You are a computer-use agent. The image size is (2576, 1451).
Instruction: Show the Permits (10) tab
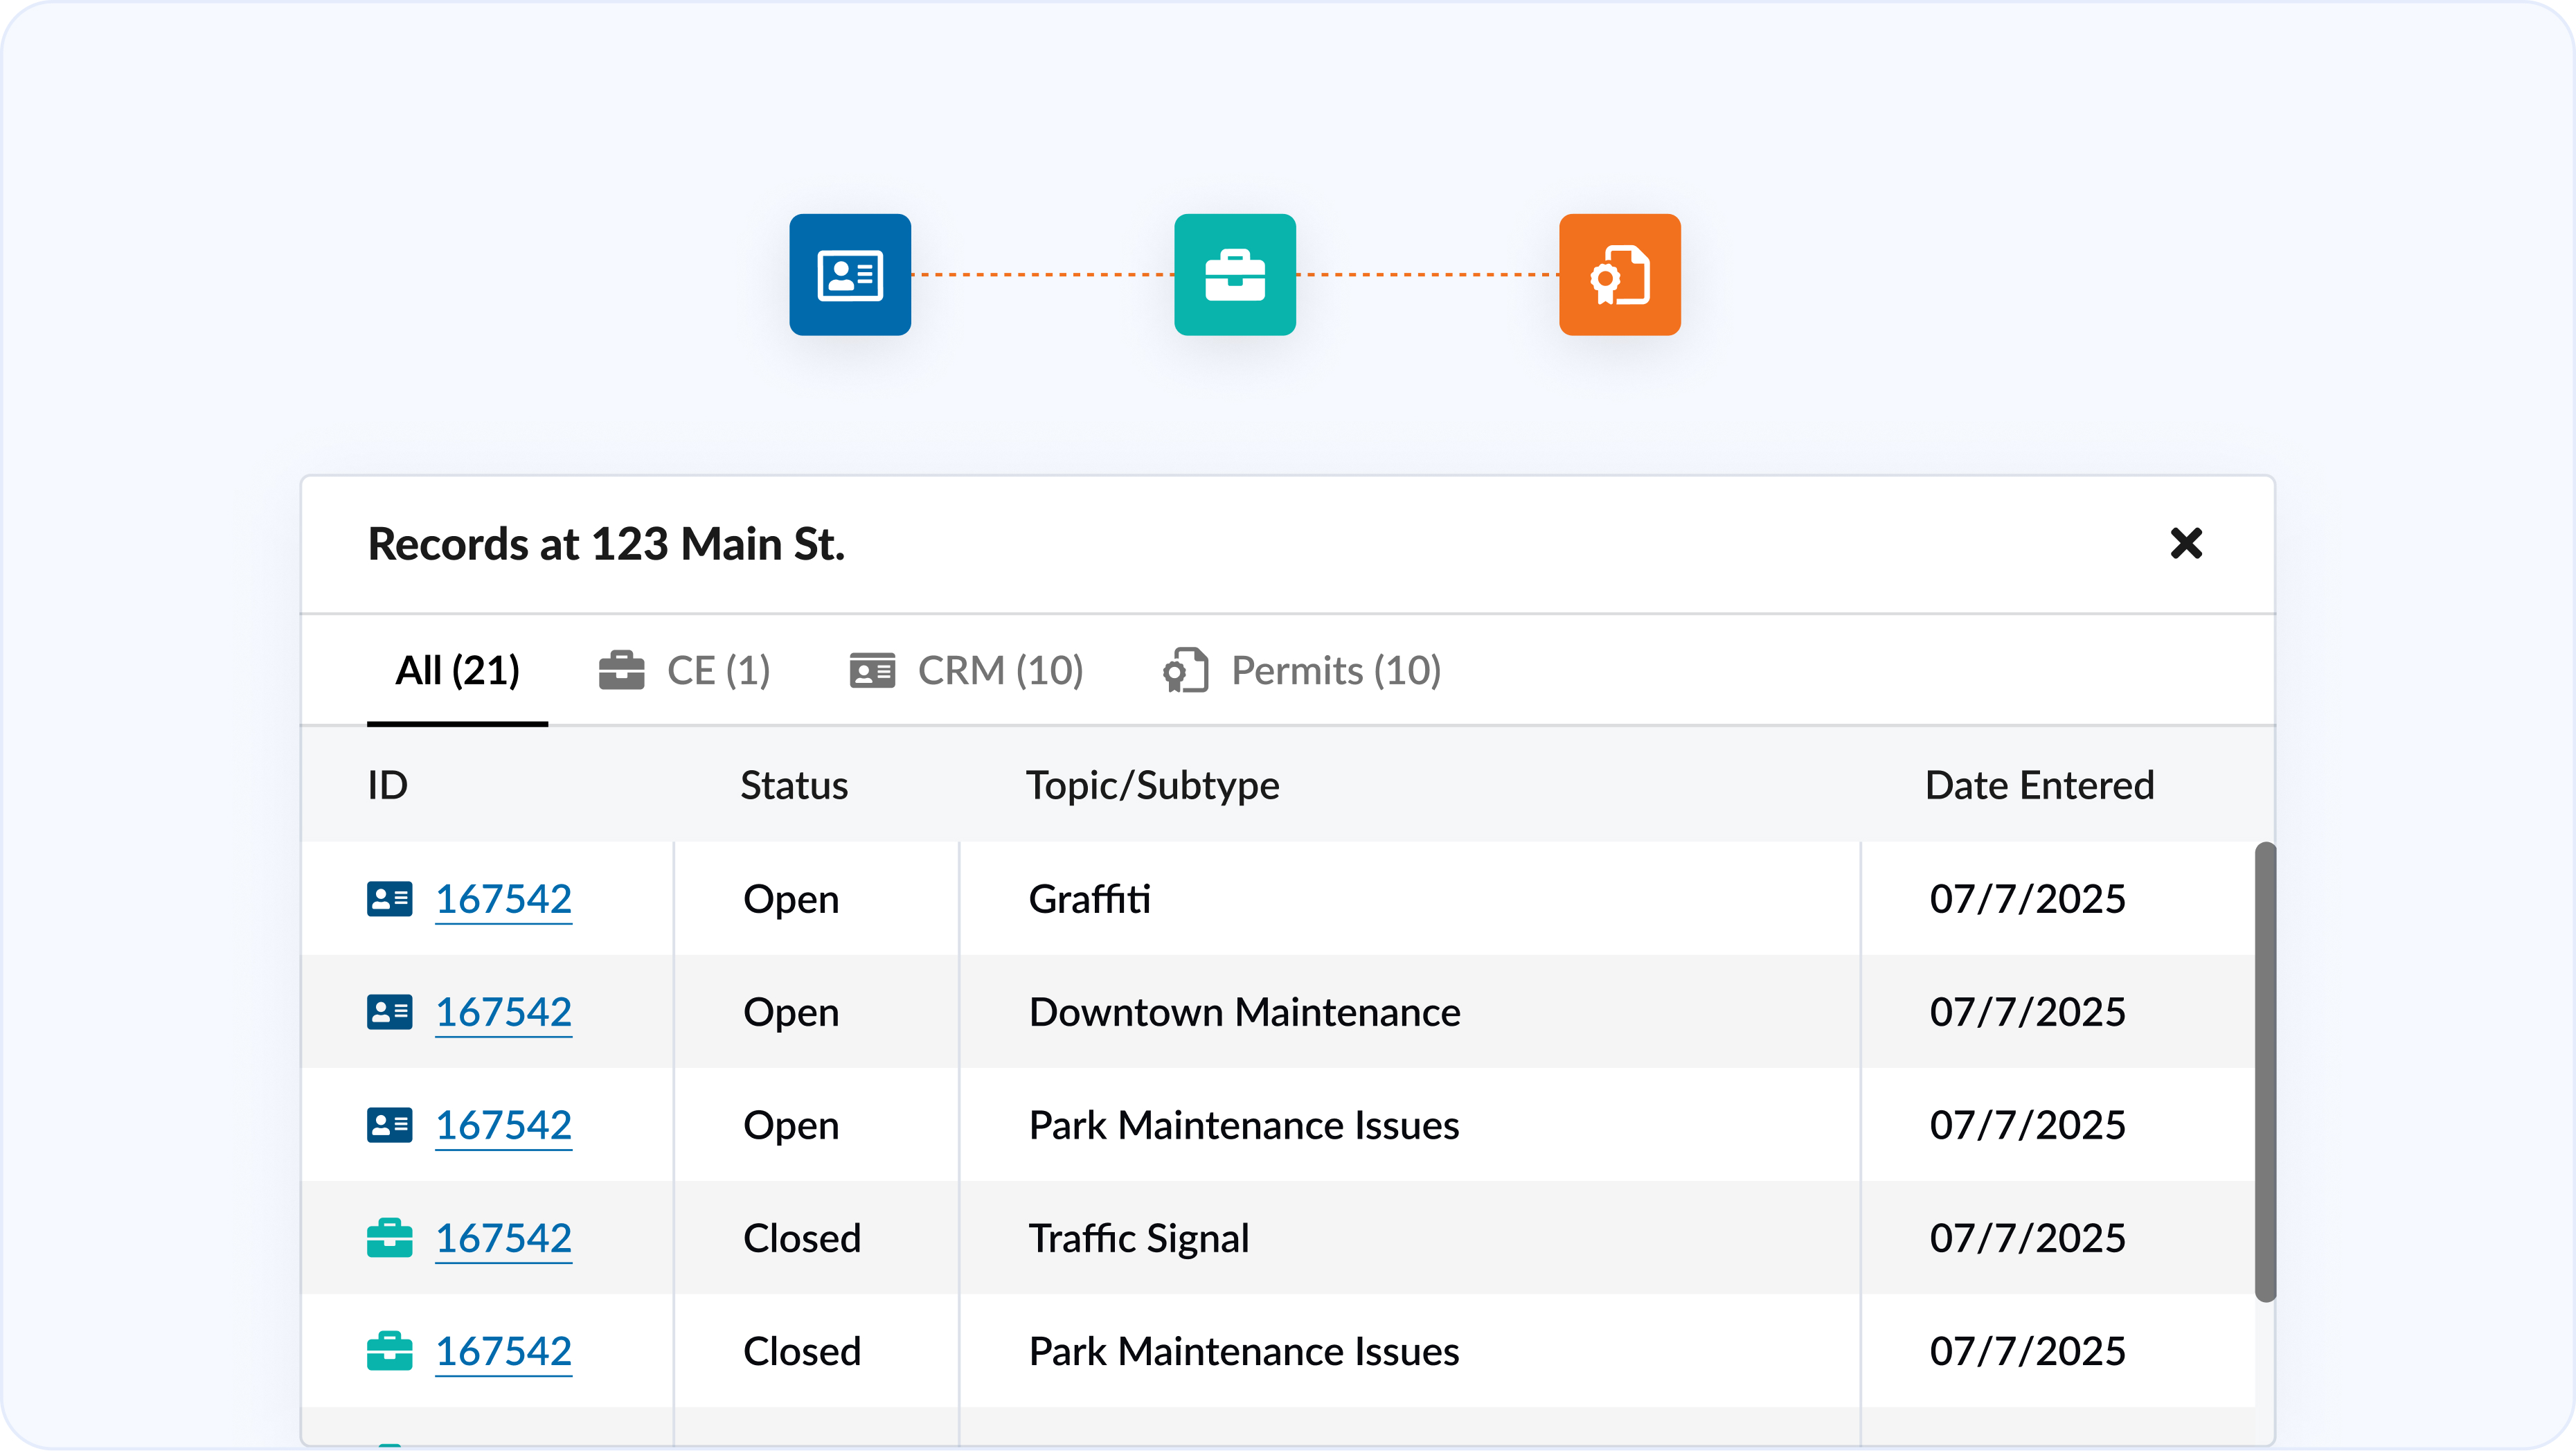tap(1302, 670)
